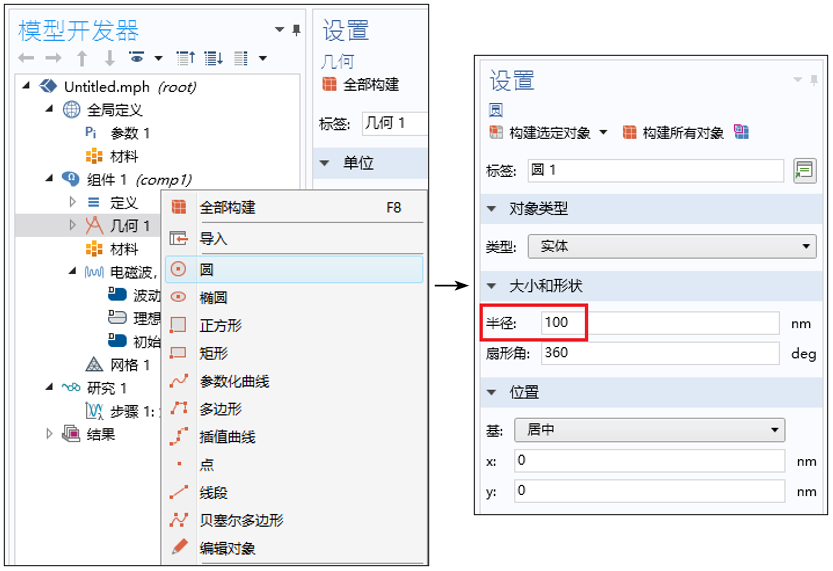Click the move down arrow icon
The height and width of the screenshot is (571, 833).
click(x=109, y=58)
